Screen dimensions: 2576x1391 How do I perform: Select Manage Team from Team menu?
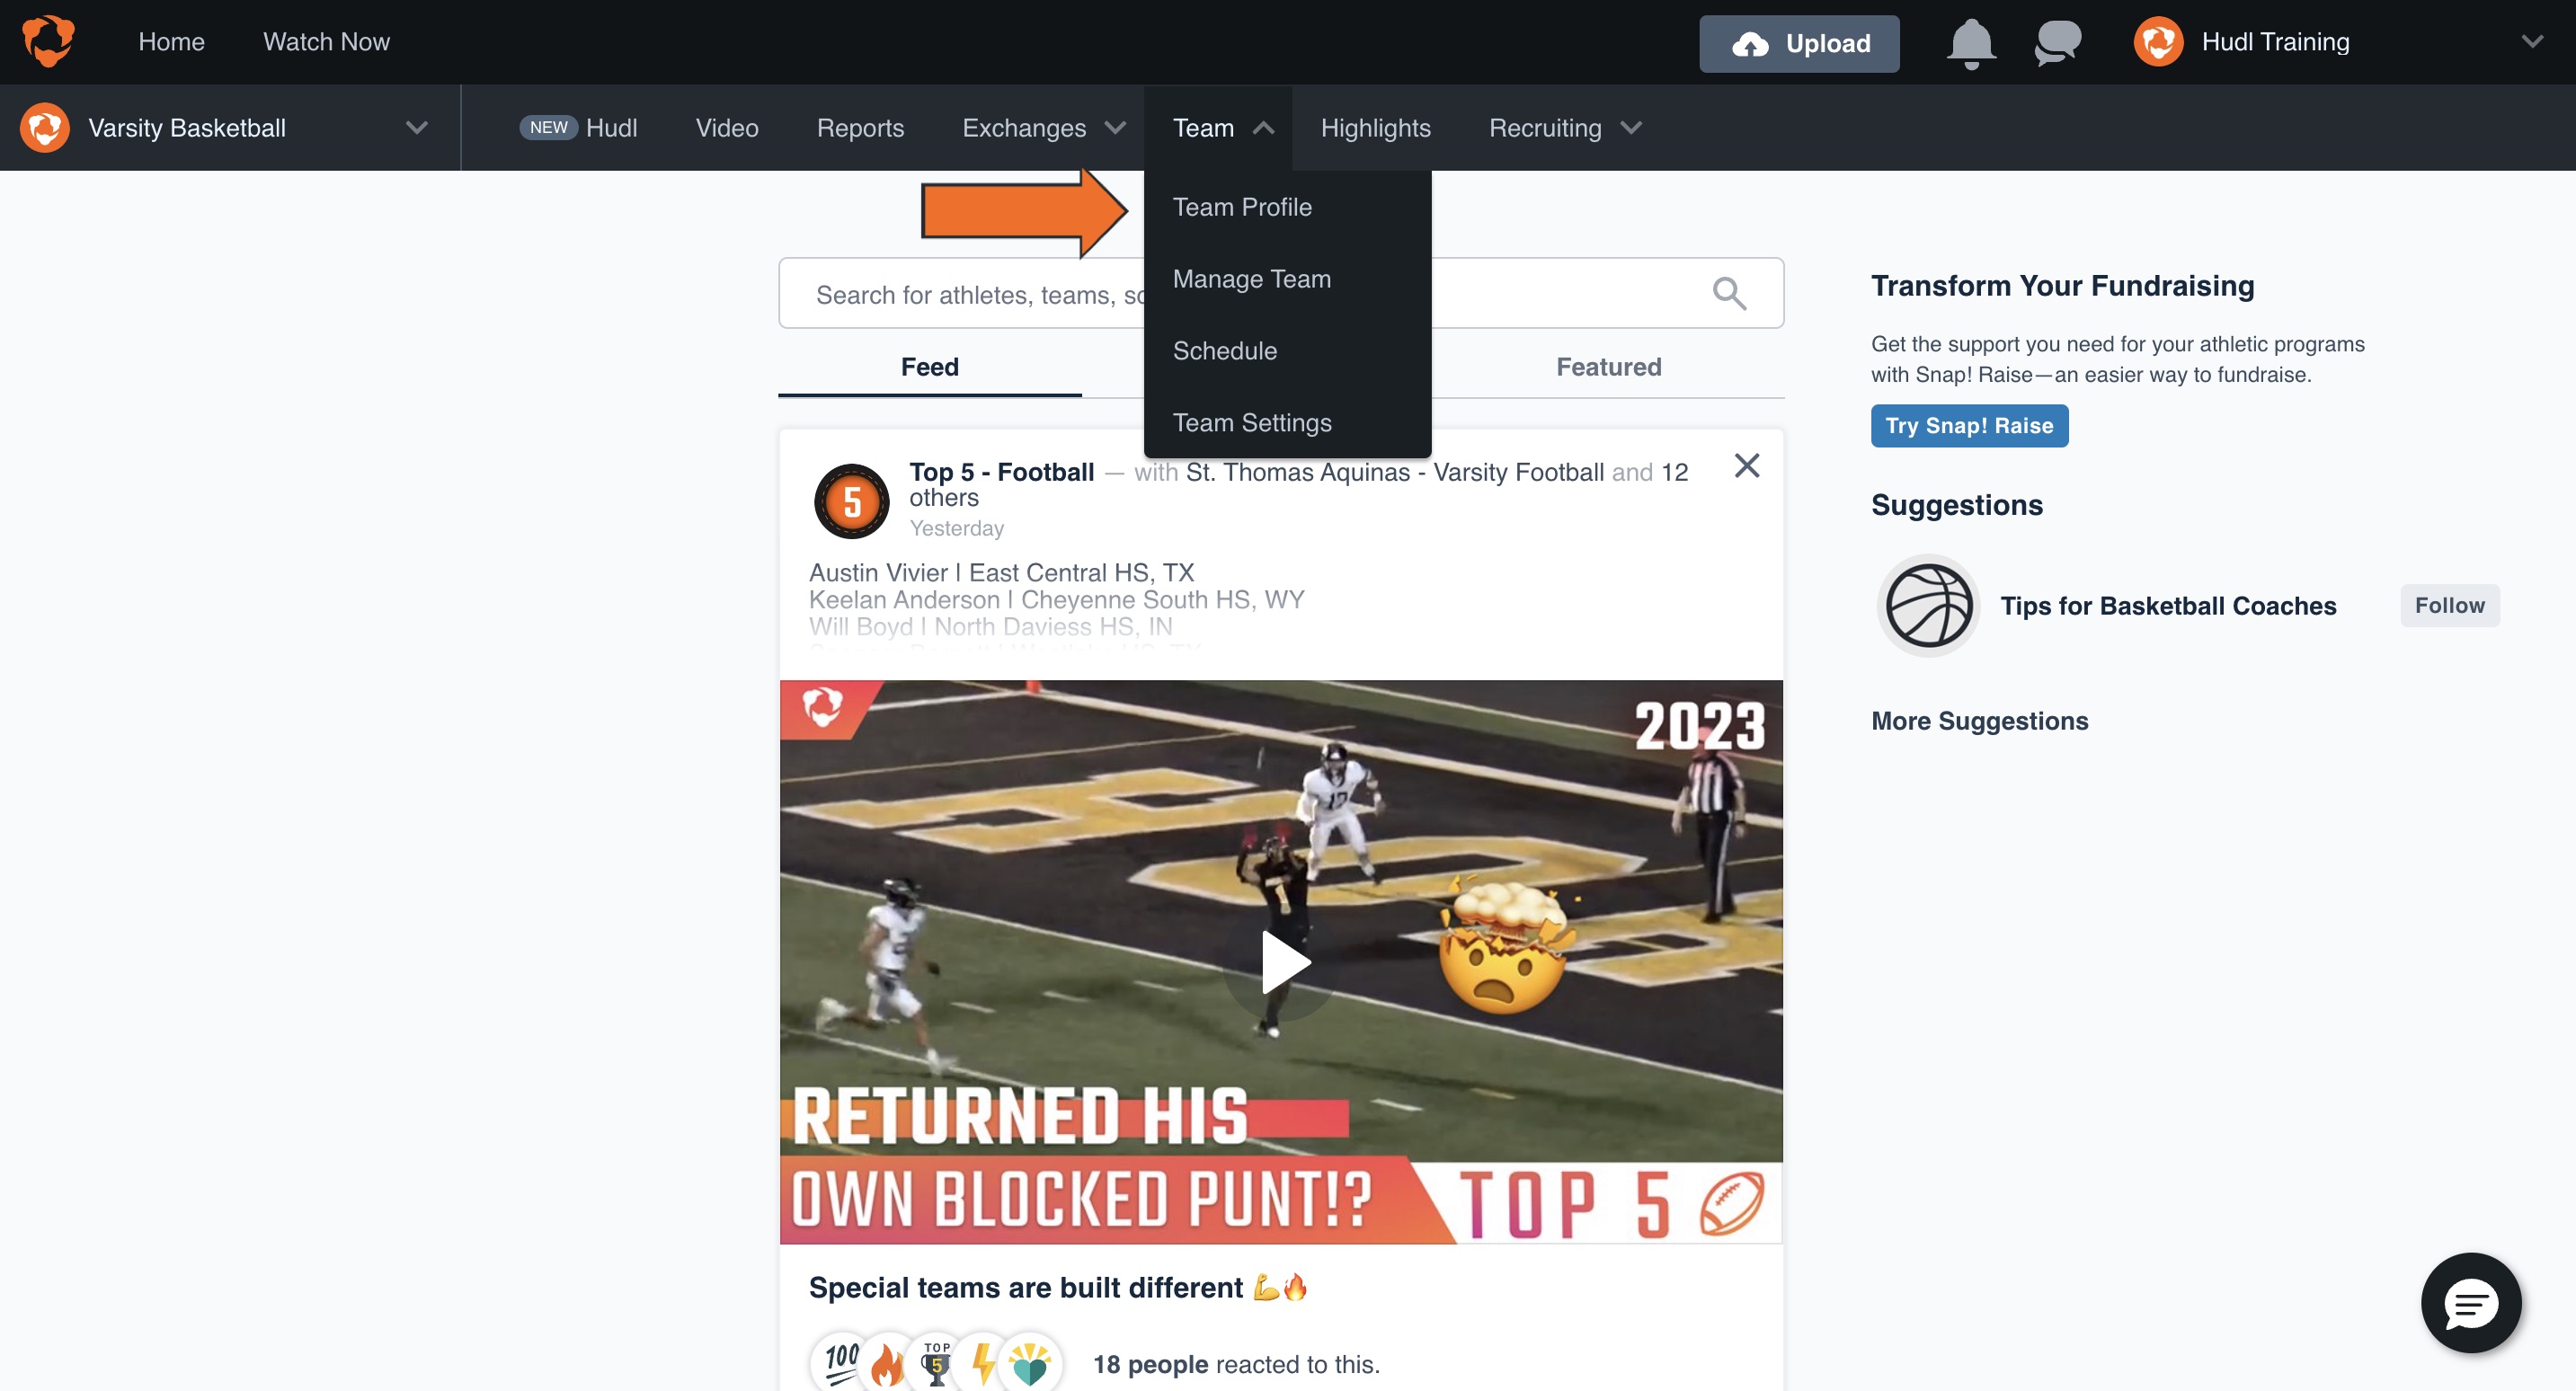pos(1251,279)
